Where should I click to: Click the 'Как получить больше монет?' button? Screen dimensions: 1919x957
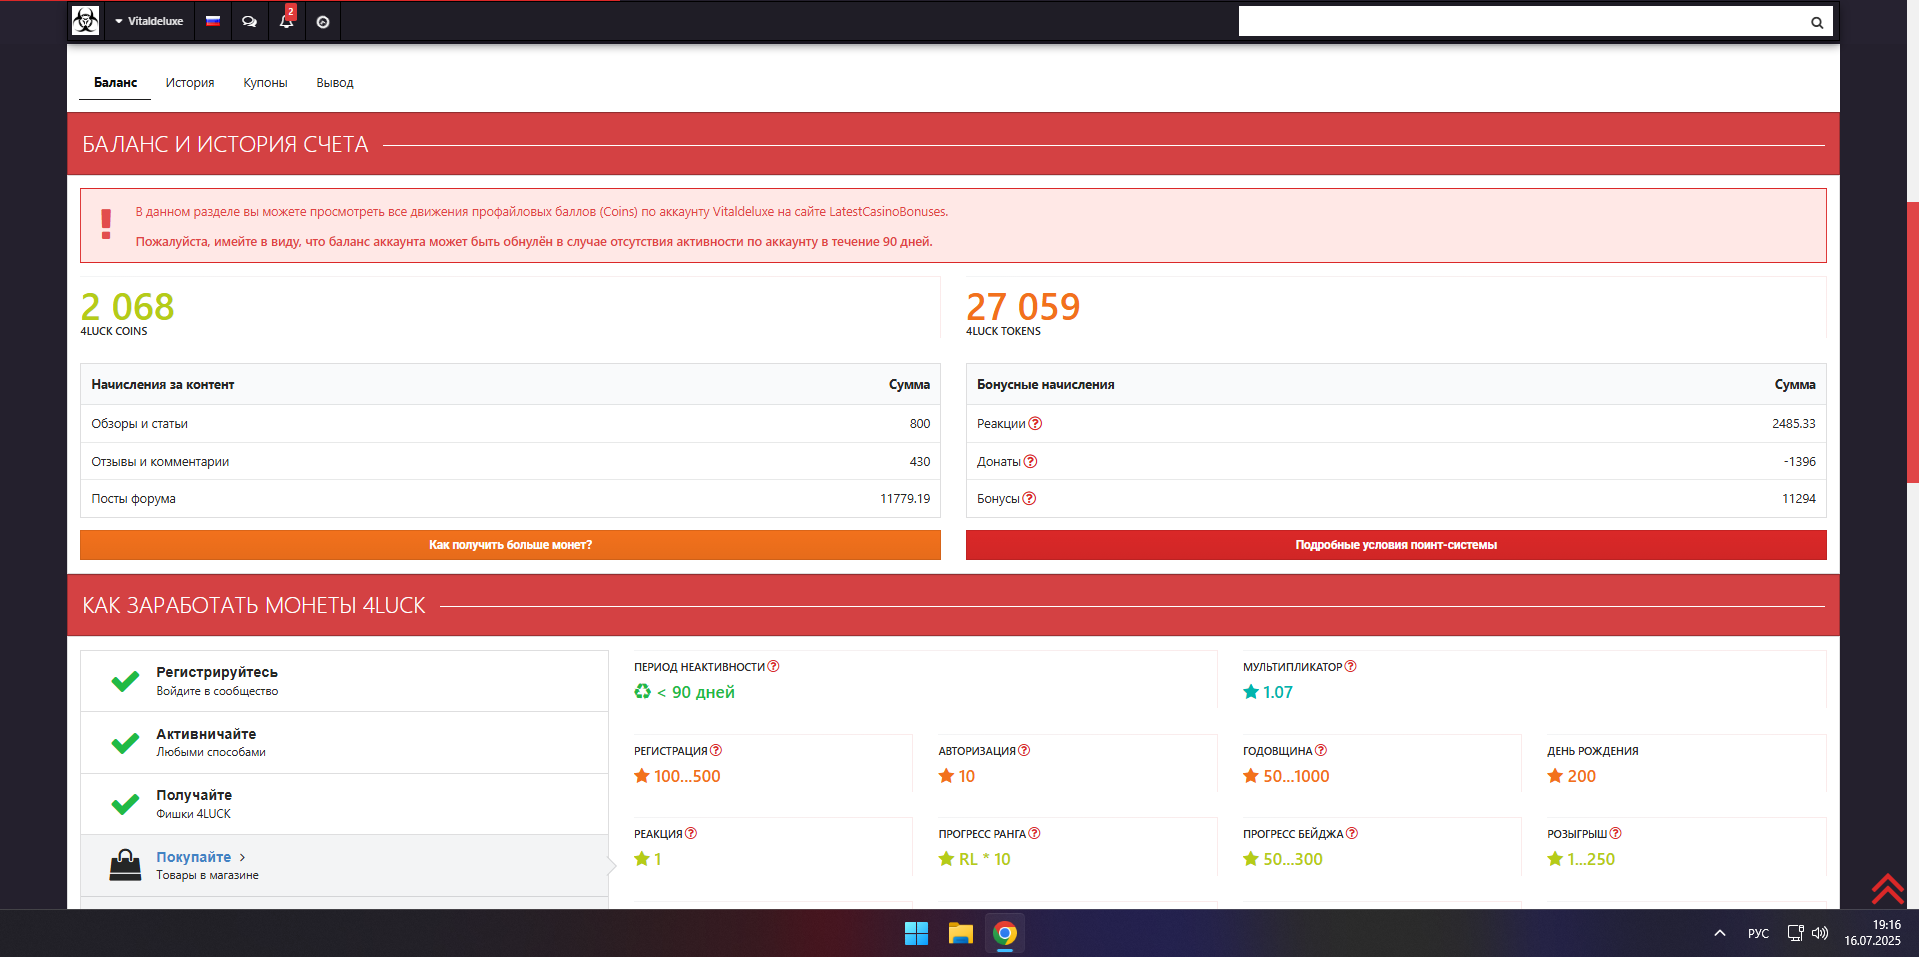click(x=510, y=545)
